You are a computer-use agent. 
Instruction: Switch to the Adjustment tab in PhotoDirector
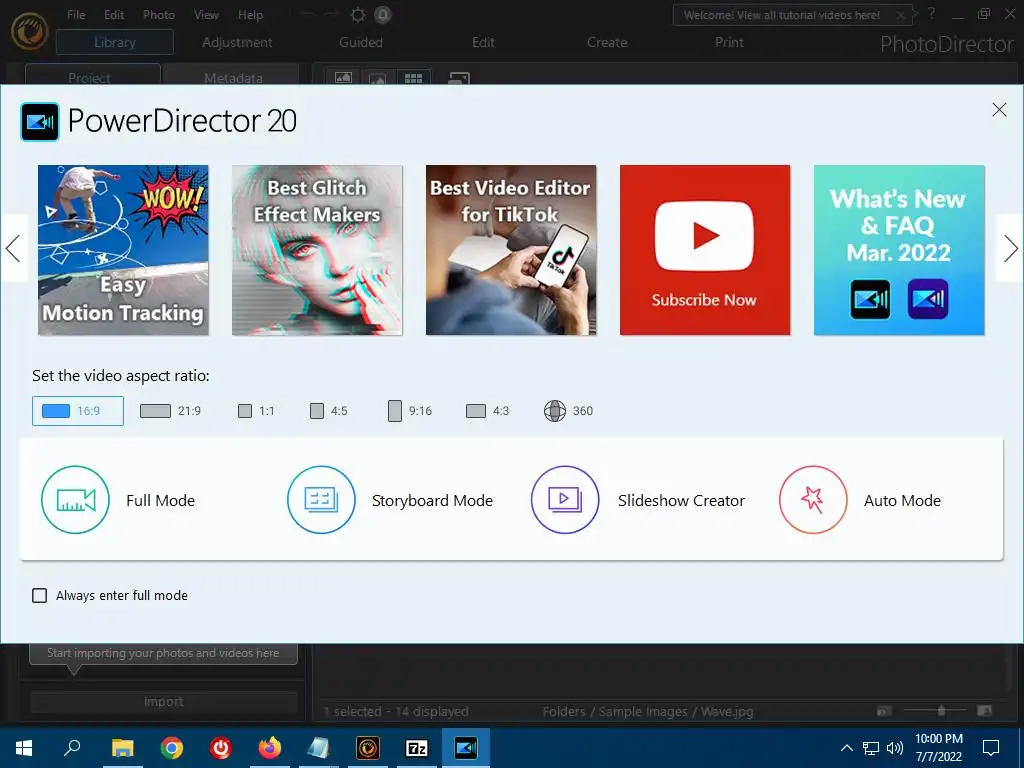tap(237, 42)
